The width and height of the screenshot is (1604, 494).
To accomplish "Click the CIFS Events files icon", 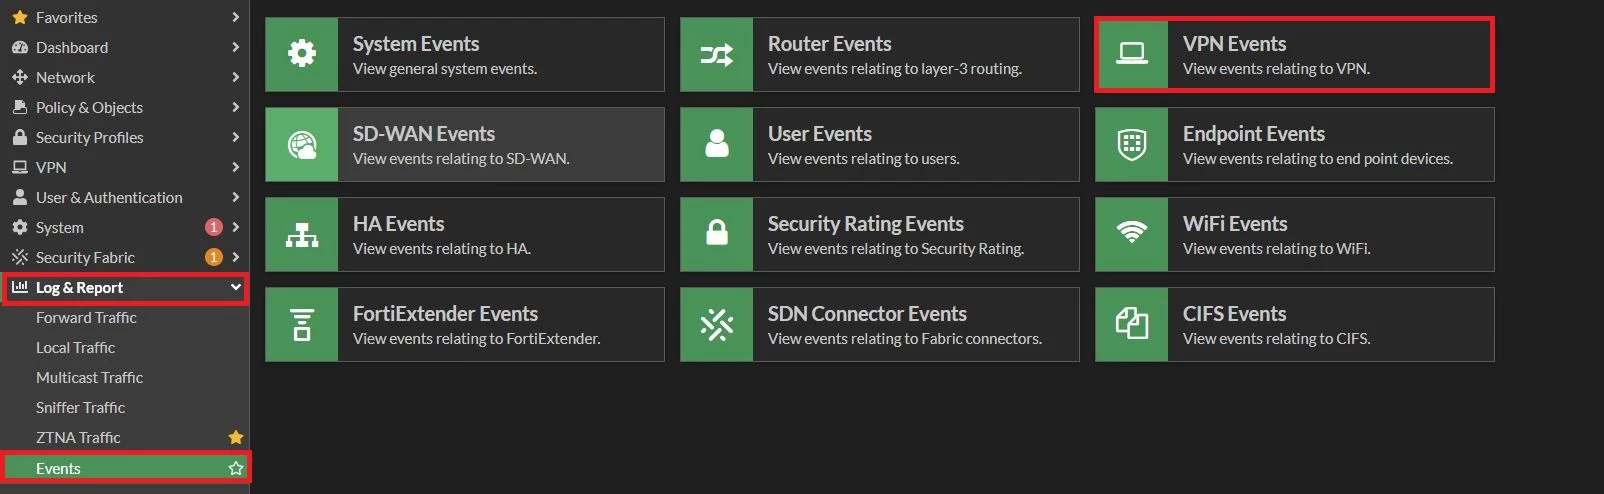I will coord(1132,324).
